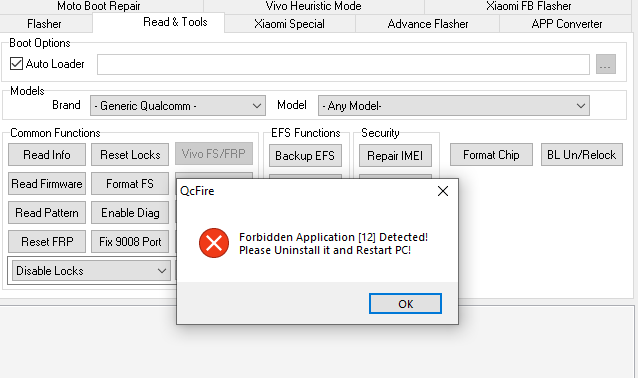Go to the APP Converter tab

point(566,24)
